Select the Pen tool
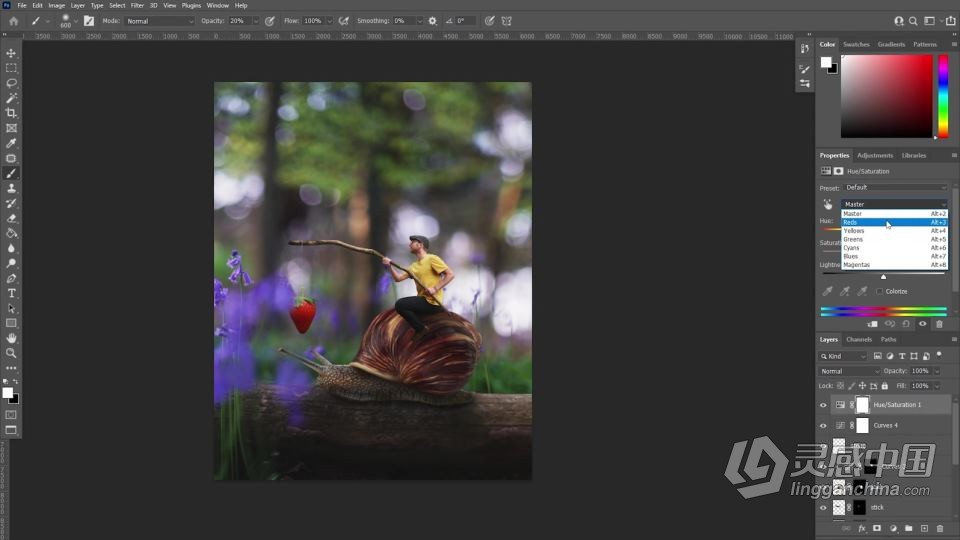Viewport: 960px width, 540px height. 11,278
